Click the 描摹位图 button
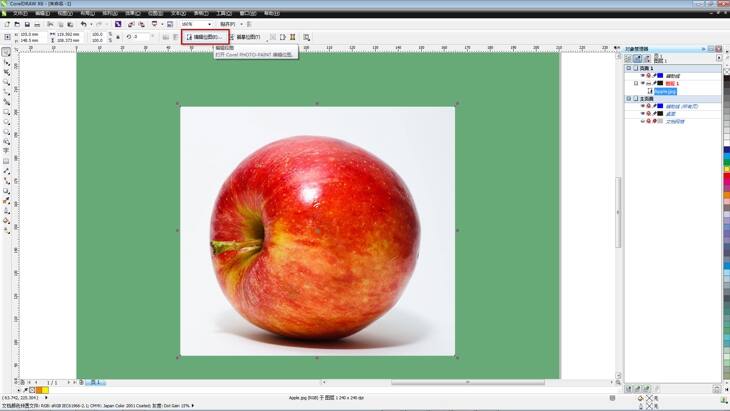This screenshot has height=411, width=730. click(247, 37)
